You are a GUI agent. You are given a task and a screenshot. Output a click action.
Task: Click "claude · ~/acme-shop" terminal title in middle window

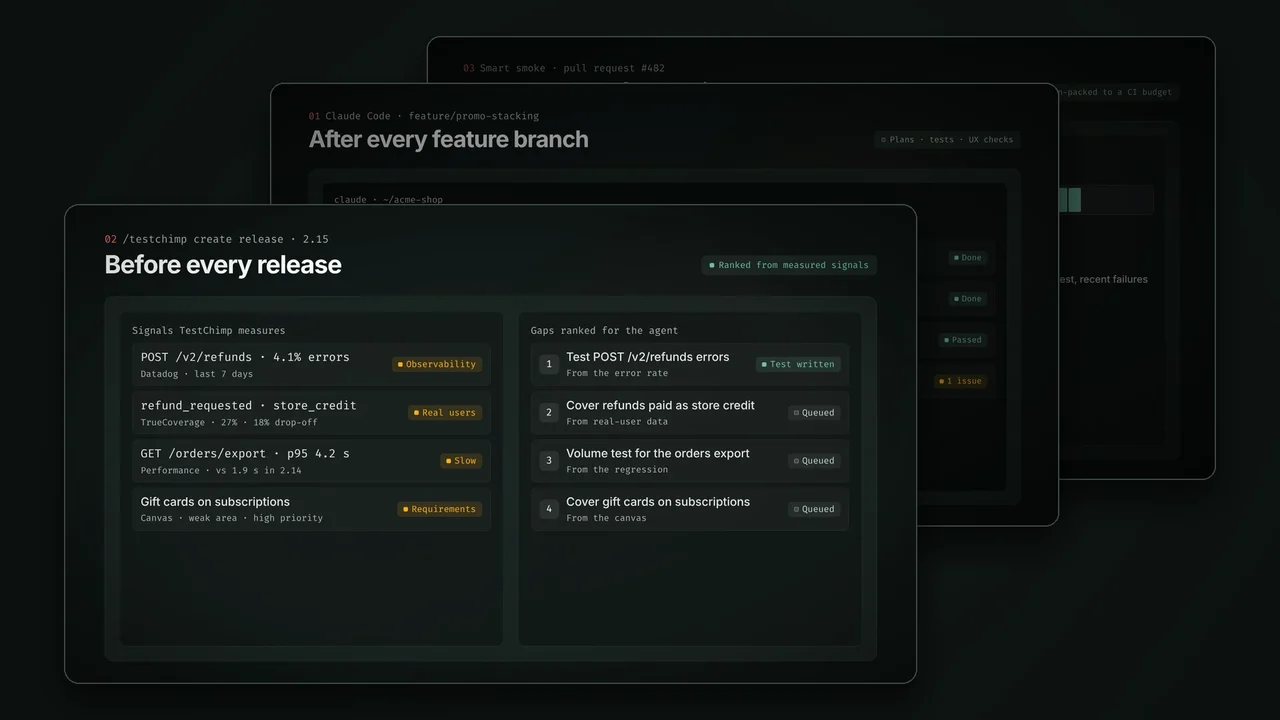click(x=389, y=200)
